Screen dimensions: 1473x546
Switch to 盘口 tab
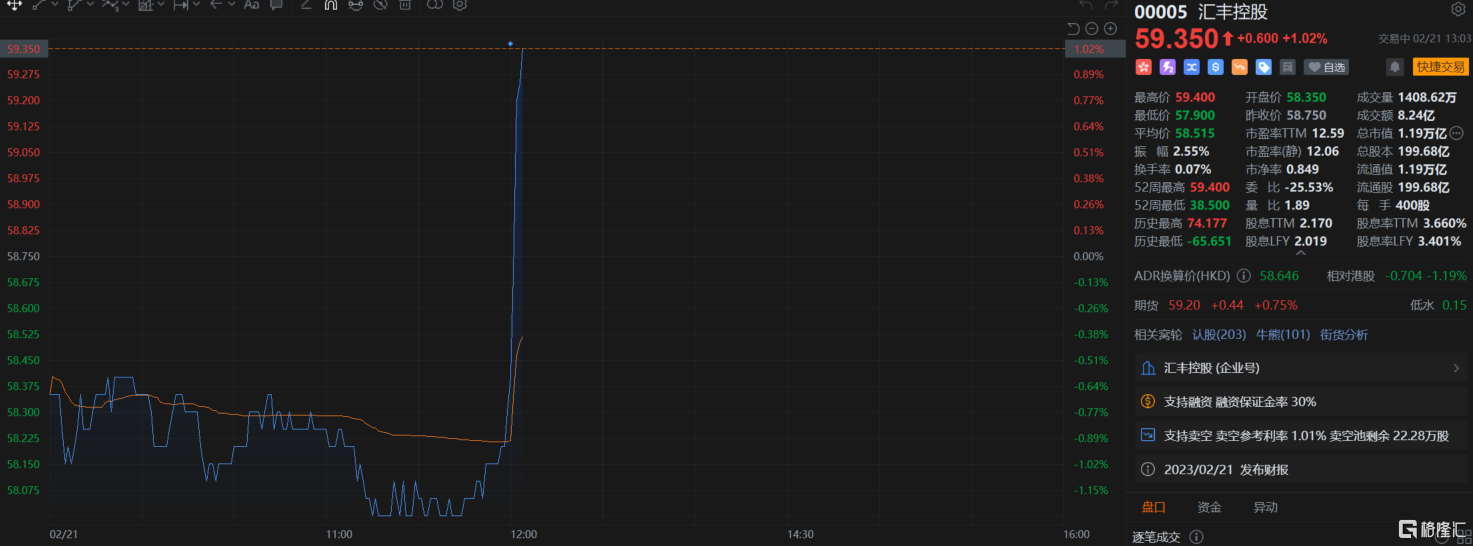pyautogui.click(x=1153, y=507)
